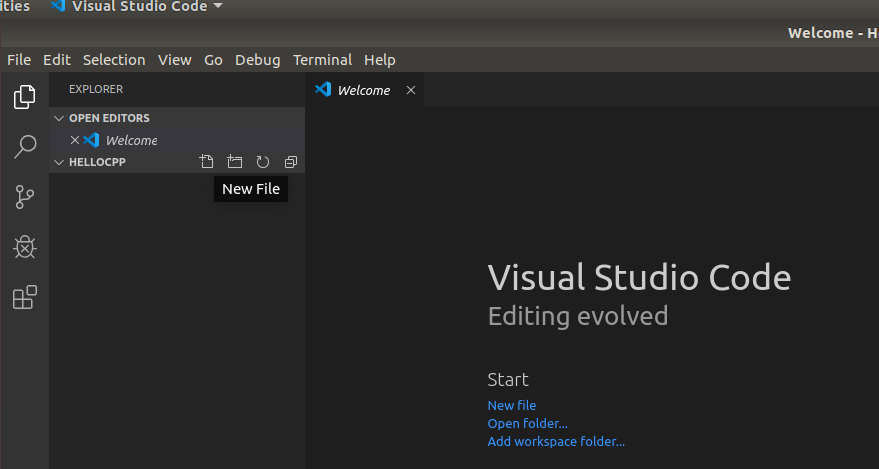Close Welcome in Open Editors list

coord(75,140)
